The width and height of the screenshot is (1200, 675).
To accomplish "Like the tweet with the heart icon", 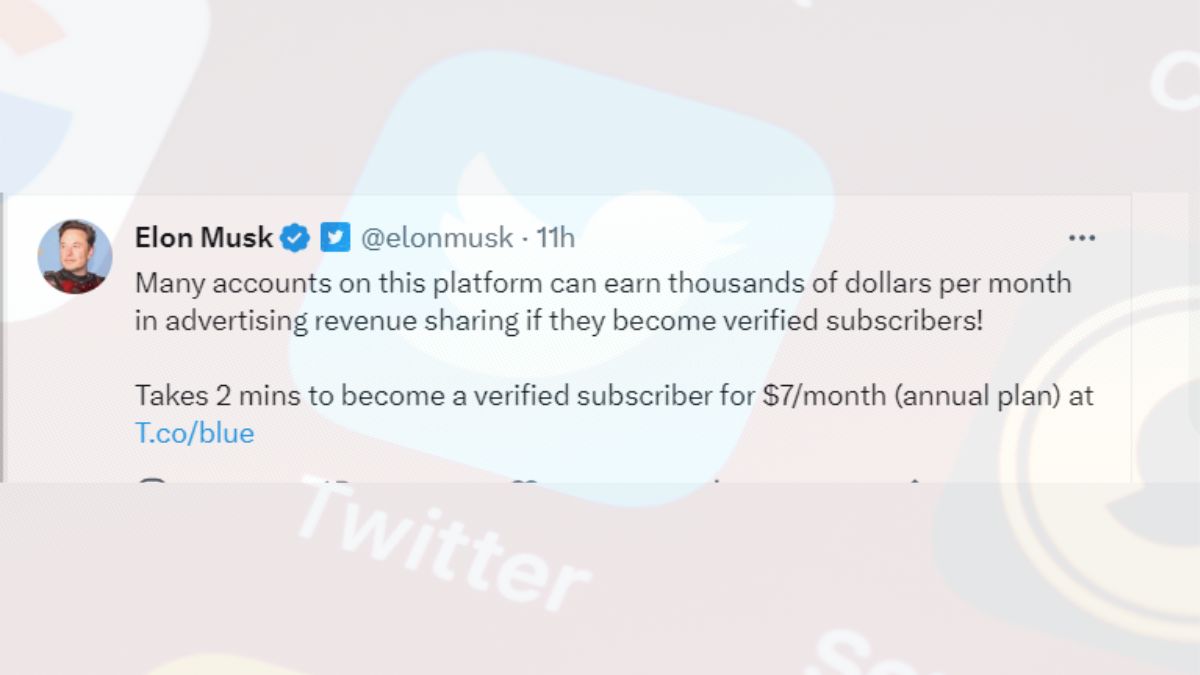I will point(524,481).
